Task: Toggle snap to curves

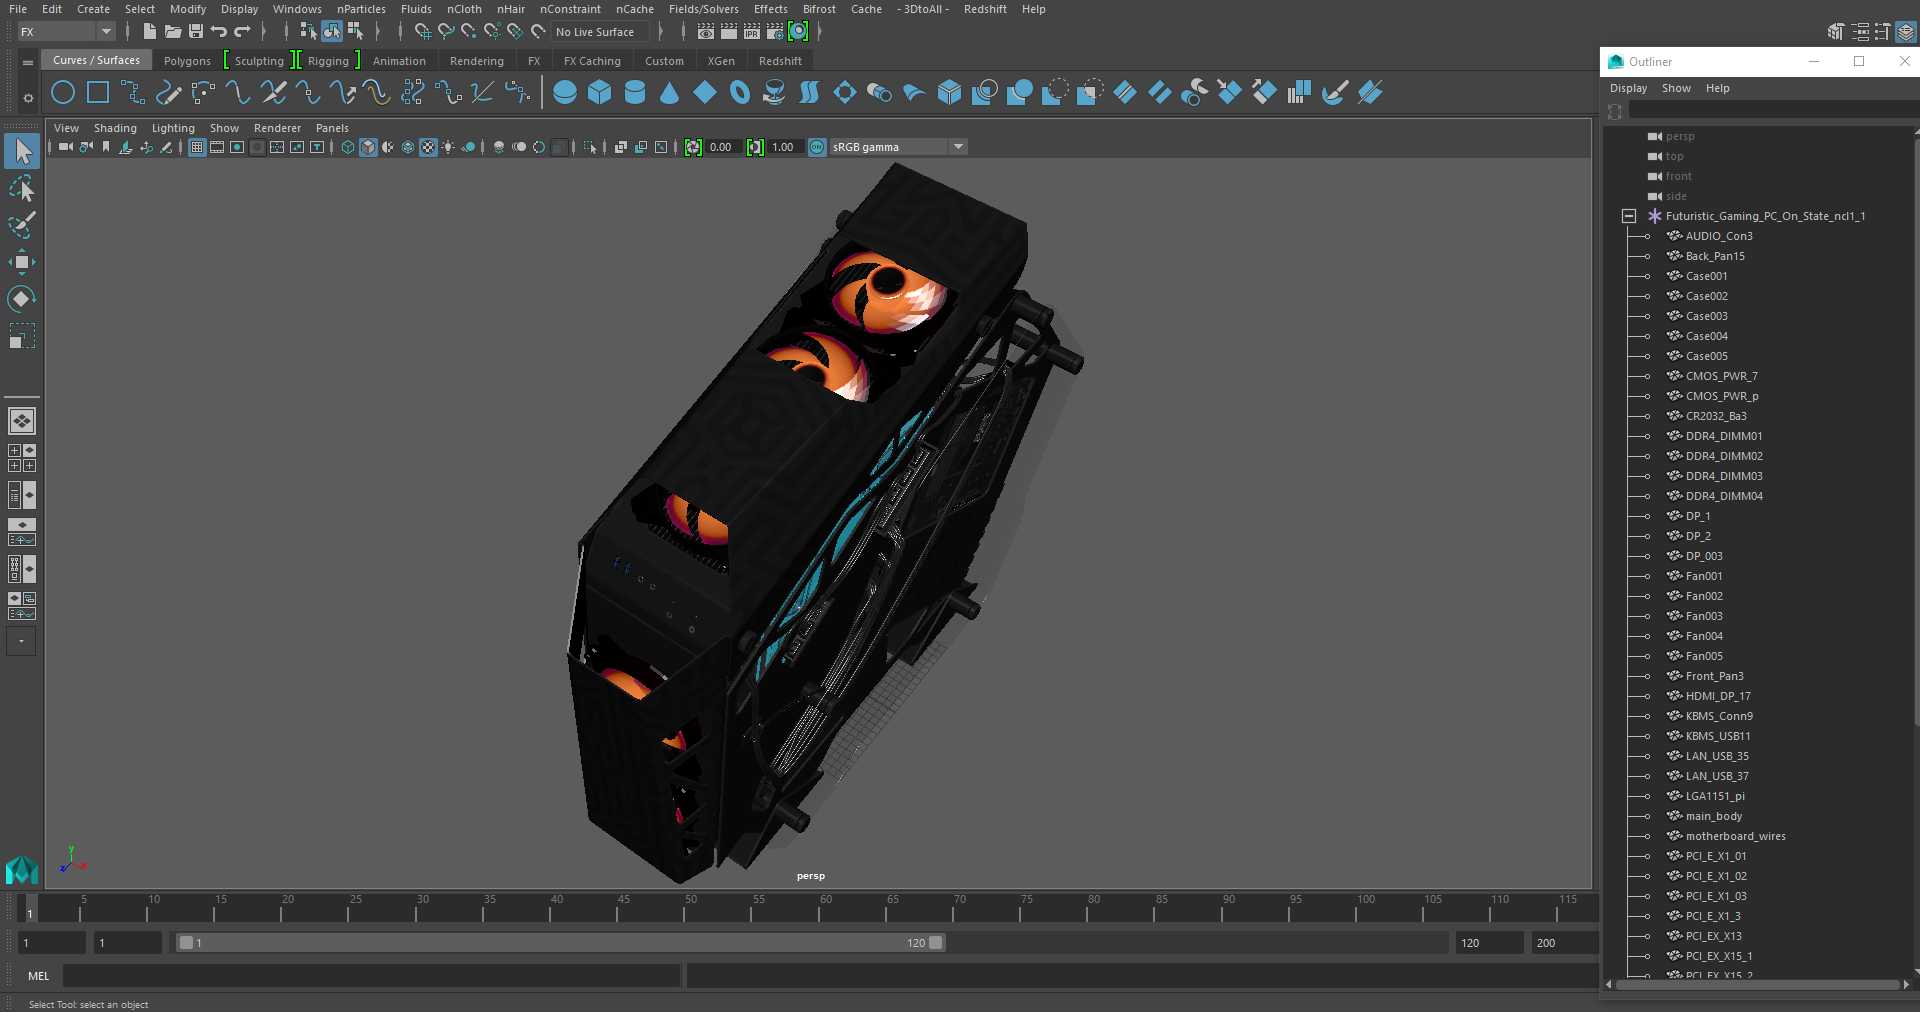Action: pyautogui.click(x=446, y=32)
